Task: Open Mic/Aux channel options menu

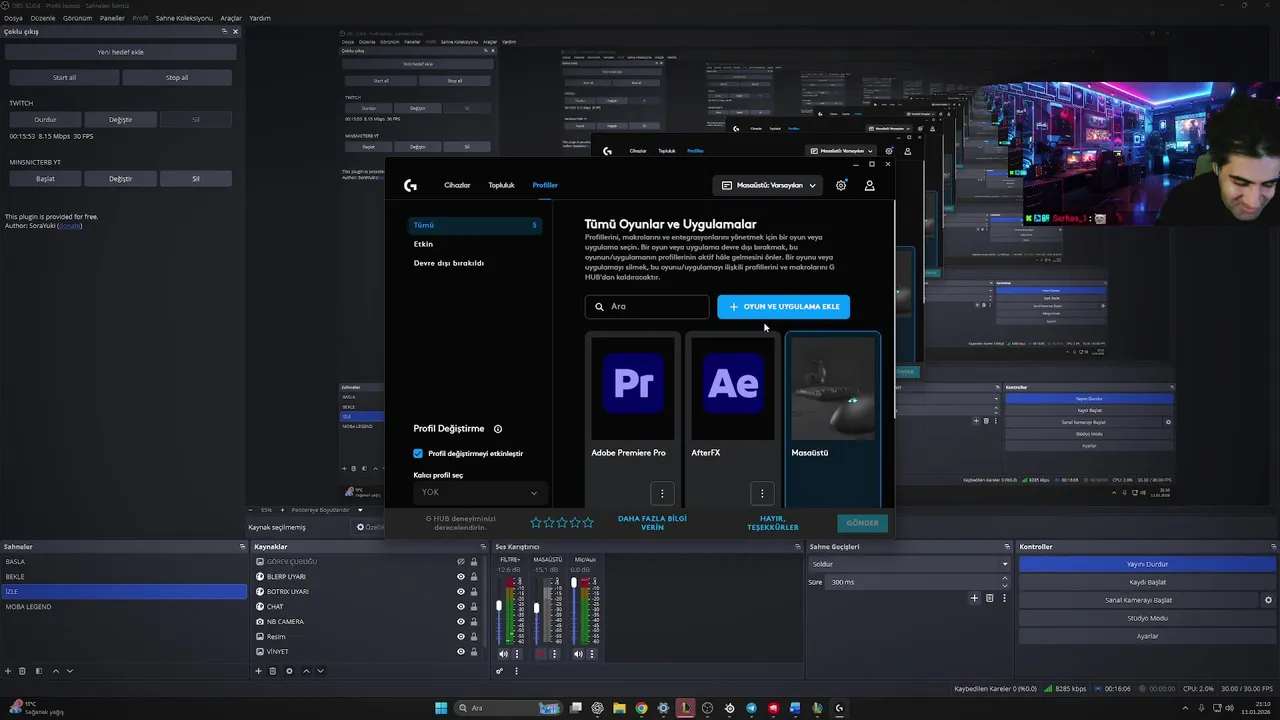Action: (591, 654)
